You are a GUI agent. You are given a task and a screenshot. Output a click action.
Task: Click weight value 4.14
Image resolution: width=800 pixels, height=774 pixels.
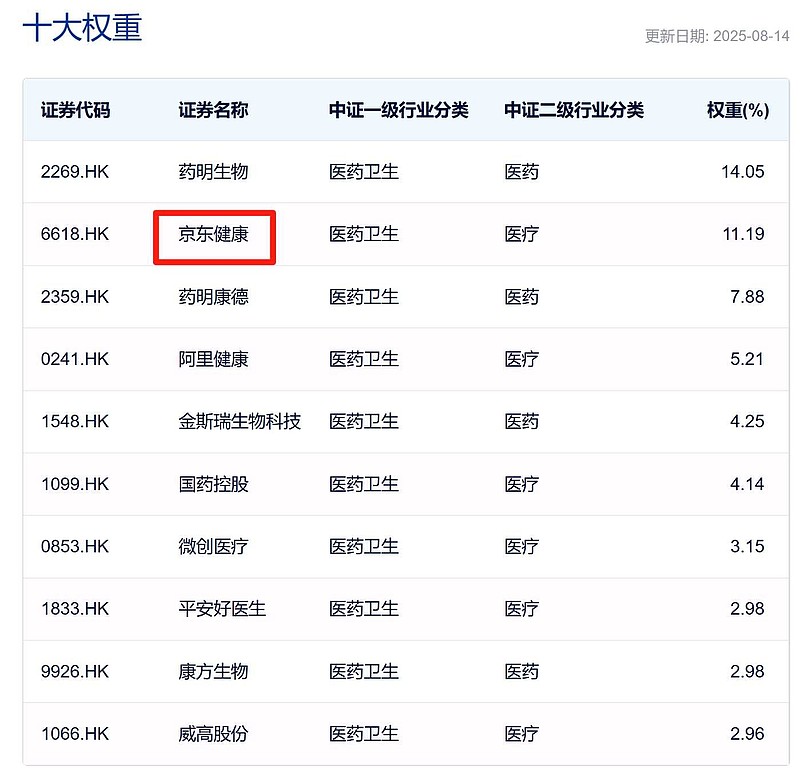(747, 484)
